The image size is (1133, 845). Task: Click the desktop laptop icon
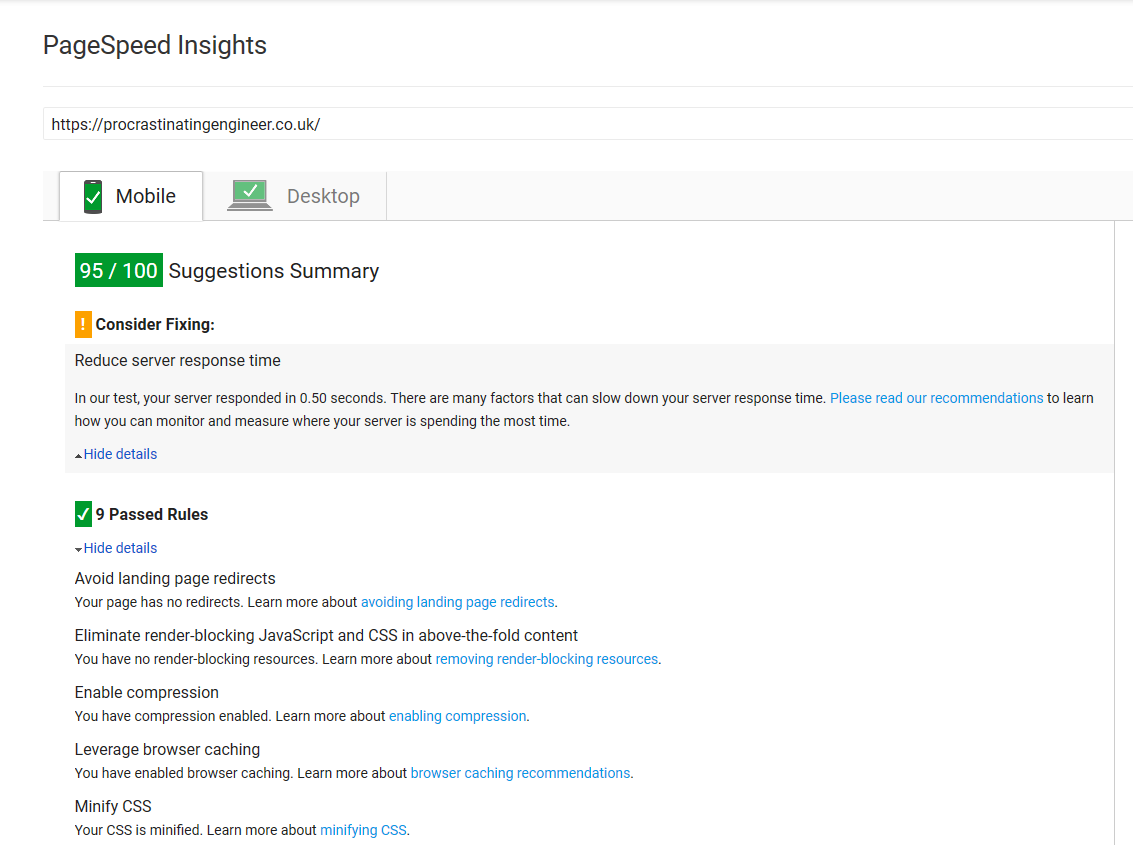tap(250, 195)
